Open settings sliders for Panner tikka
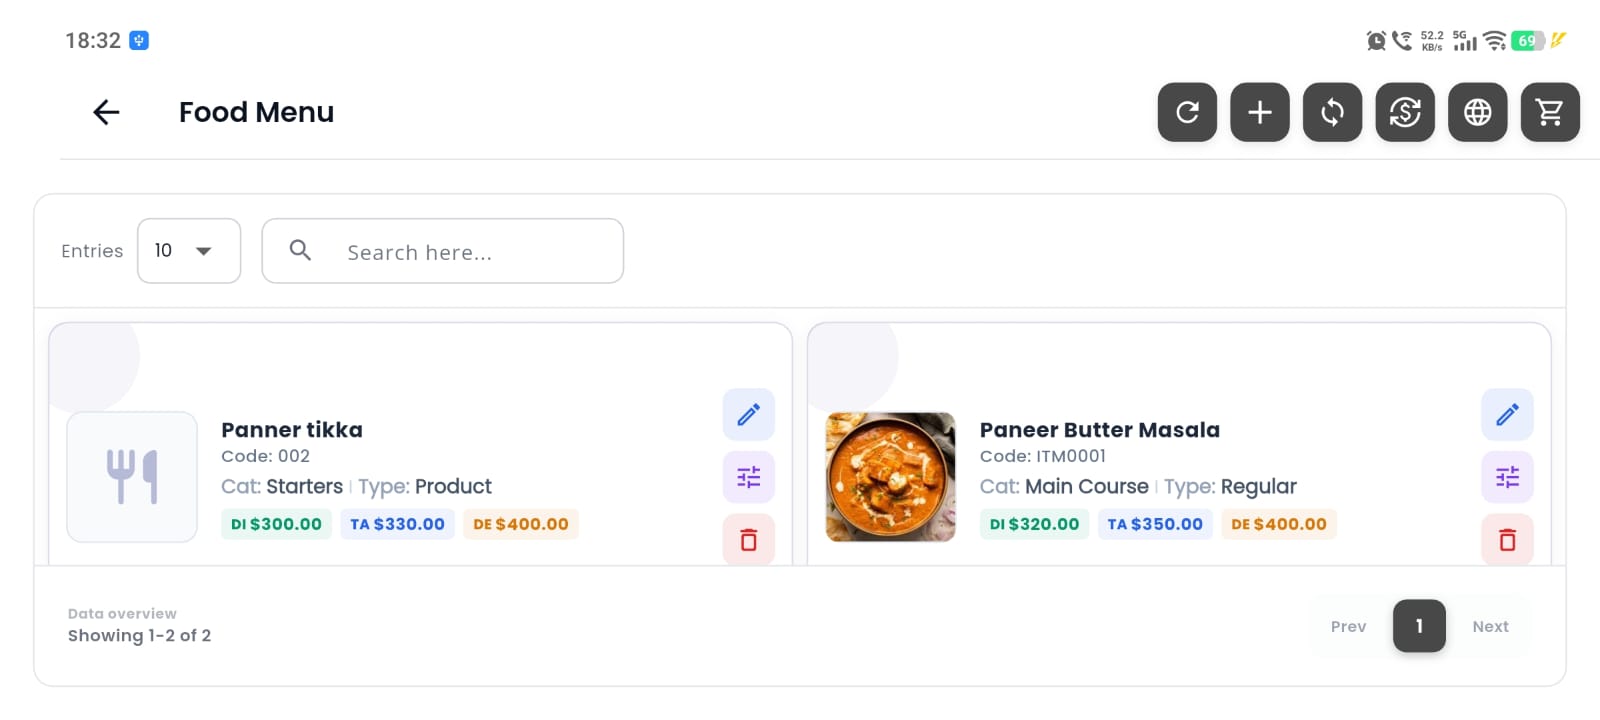Image resolution: width=1600 pixels, height=720 pixels. pos(749,477)
